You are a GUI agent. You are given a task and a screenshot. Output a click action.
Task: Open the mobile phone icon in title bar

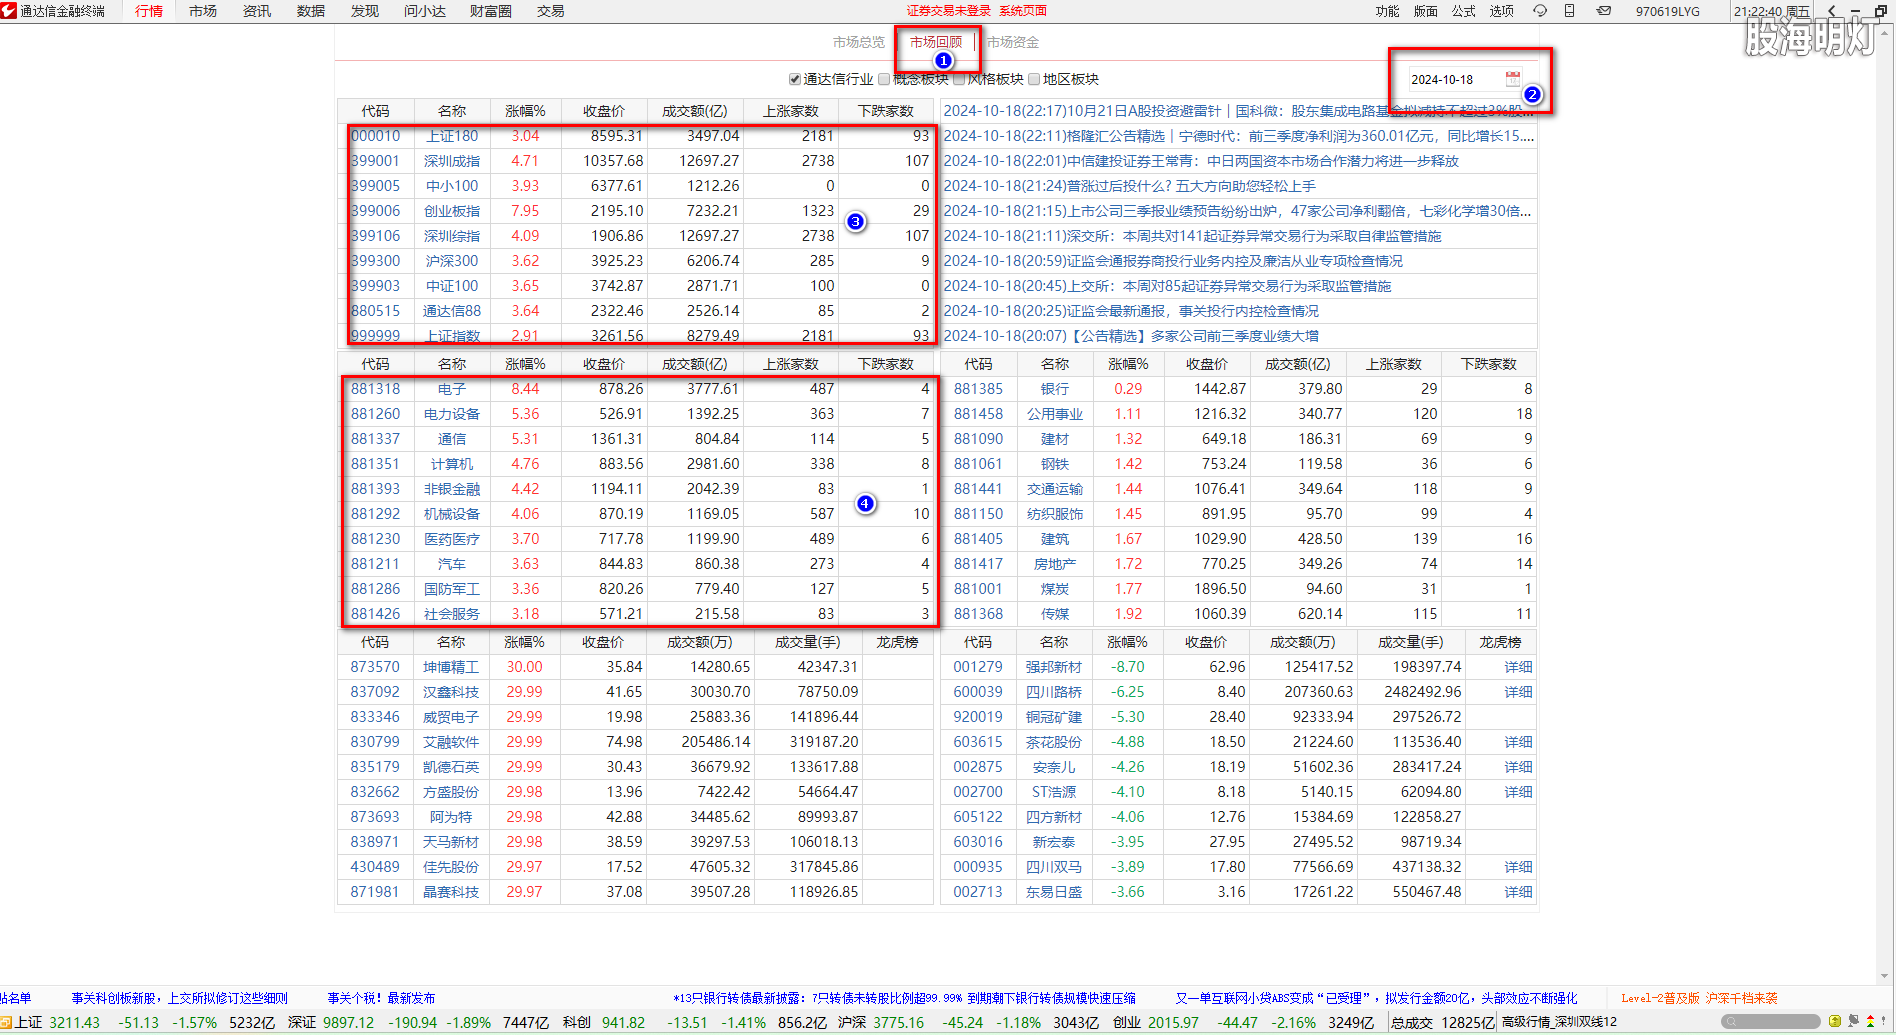tap(1570, 11)
